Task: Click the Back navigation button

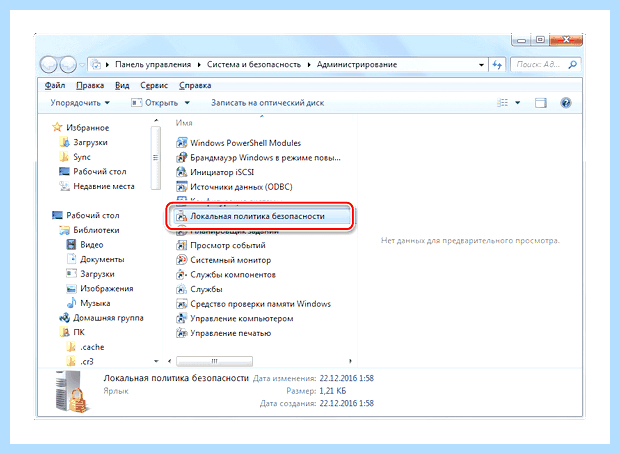Action: 49,64
